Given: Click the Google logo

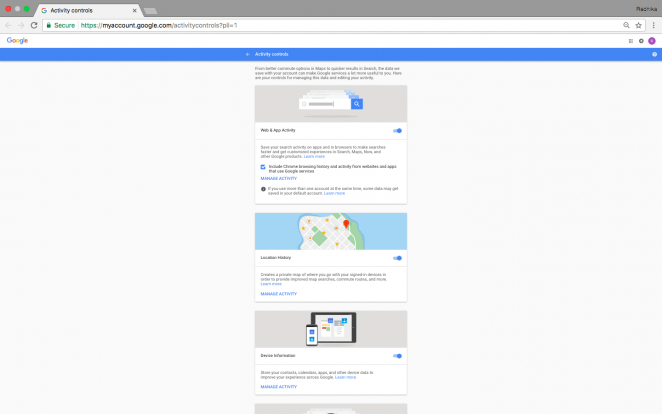Looking at the screenshot, I should coord(17,41).
